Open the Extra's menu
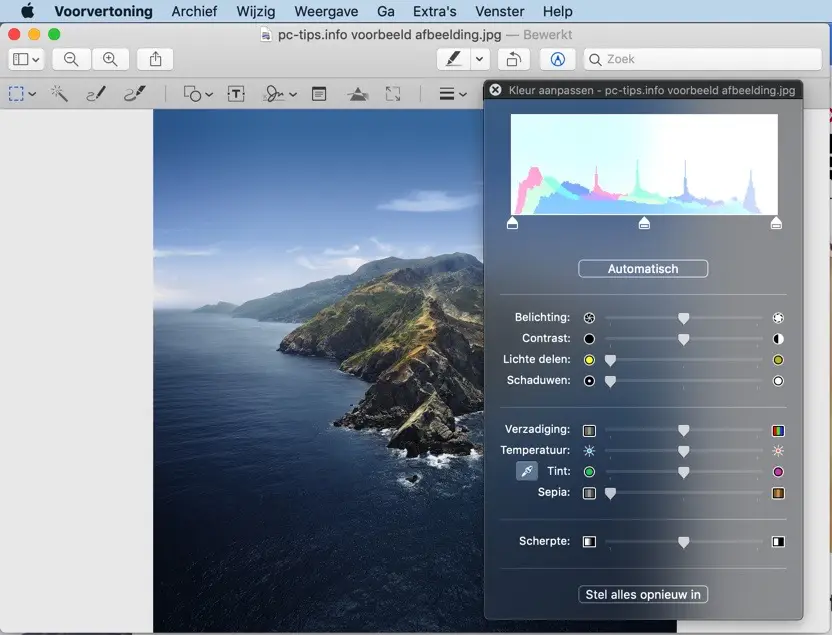The image size is (832, 635). point(435,11)
